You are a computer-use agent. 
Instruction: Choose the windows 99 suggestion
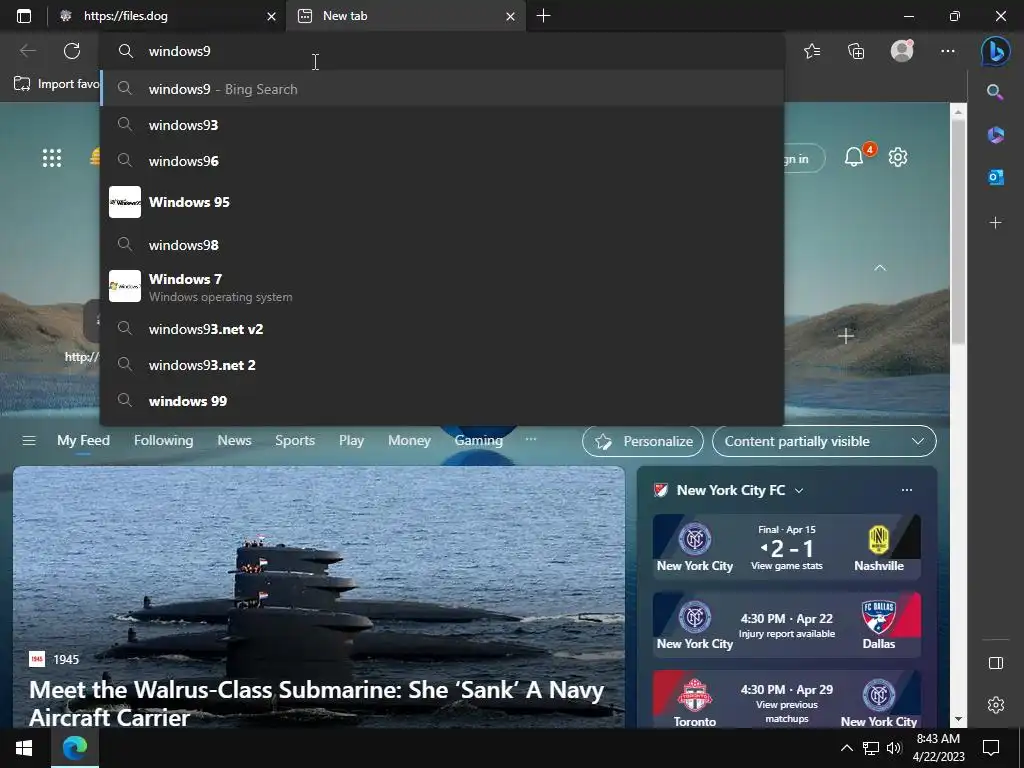coord(442,401)
